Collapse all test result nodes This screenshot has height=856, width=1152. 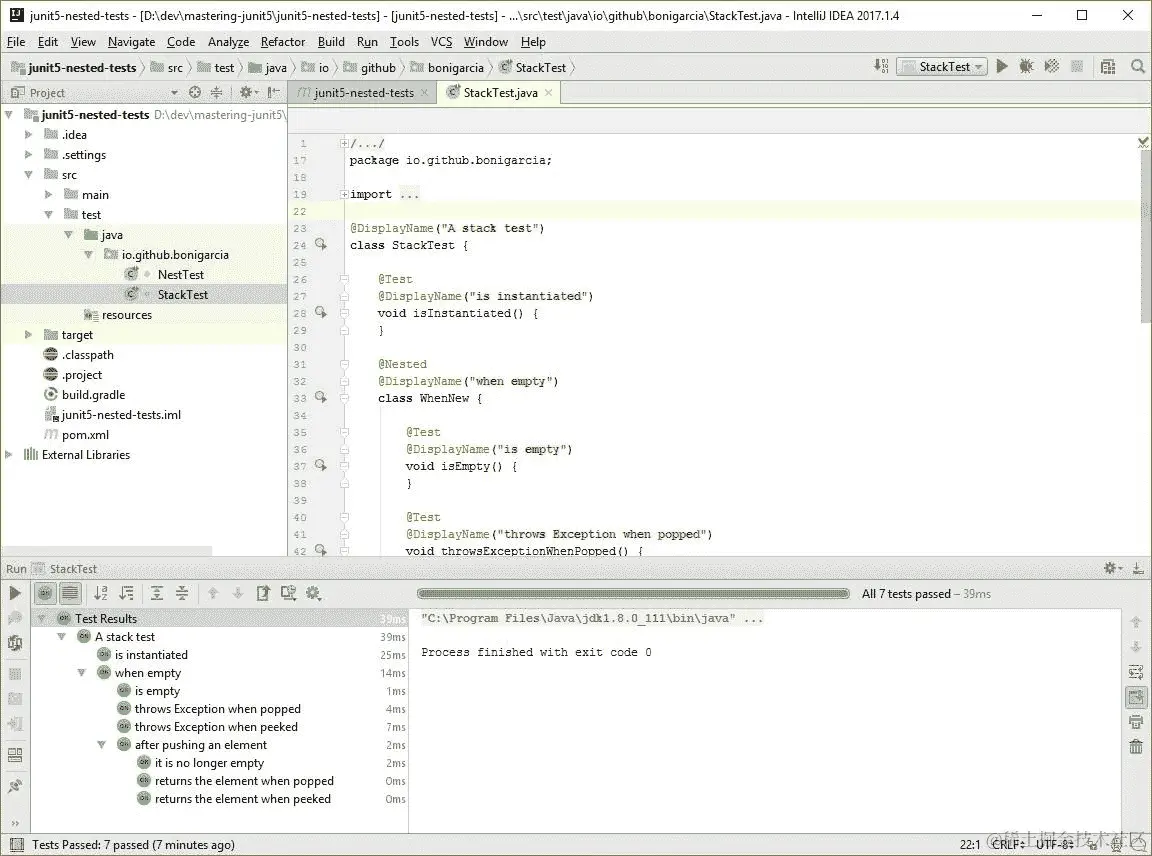(181, 593)
